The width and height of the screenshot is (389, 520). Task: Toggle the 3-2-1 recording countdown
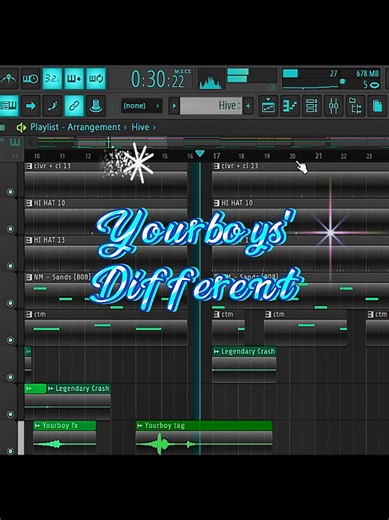[52, 79]
